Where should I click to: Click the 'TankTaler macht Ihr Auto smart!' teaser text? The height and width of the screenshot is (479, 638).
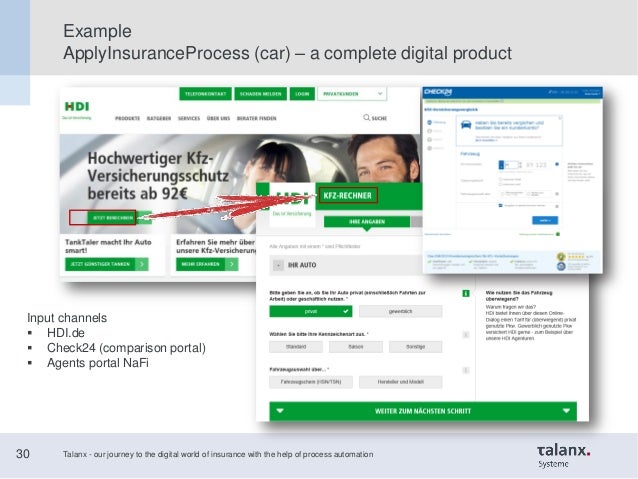coord(108,246)
